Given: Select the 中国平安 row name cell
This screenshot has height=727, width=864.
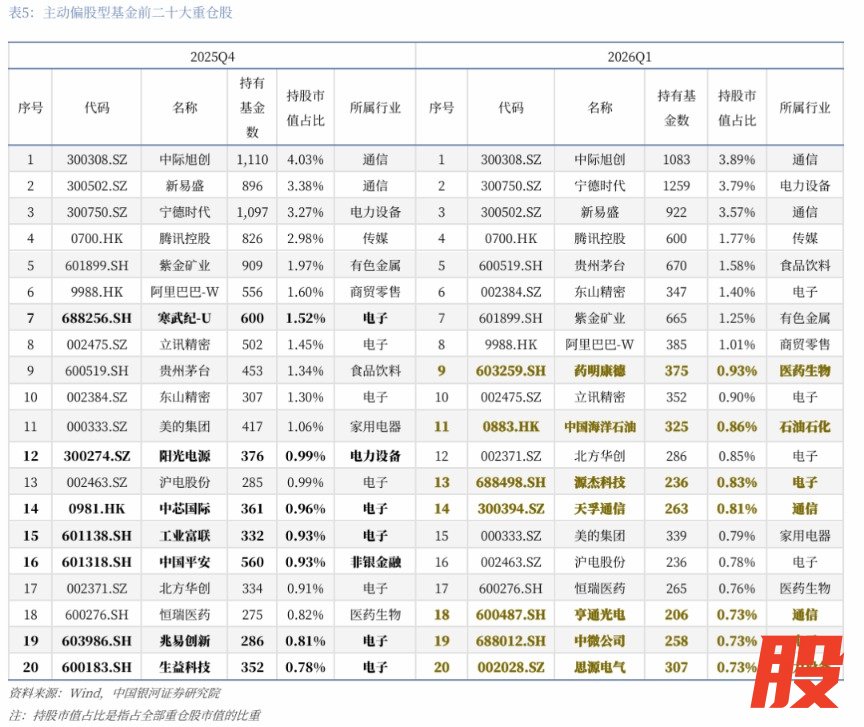Looking at the screenshot, I should click(184, 562).
